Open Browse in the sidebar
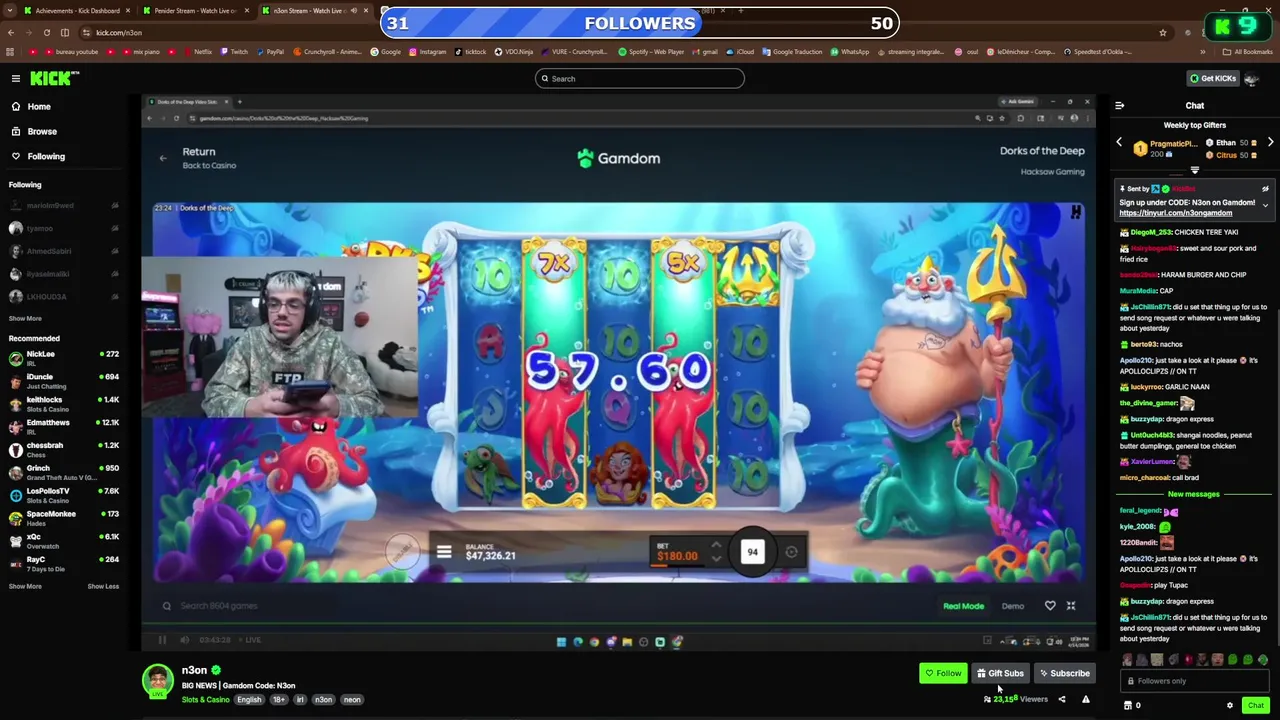Screen dimensions: 1280x720 (42, 131)
